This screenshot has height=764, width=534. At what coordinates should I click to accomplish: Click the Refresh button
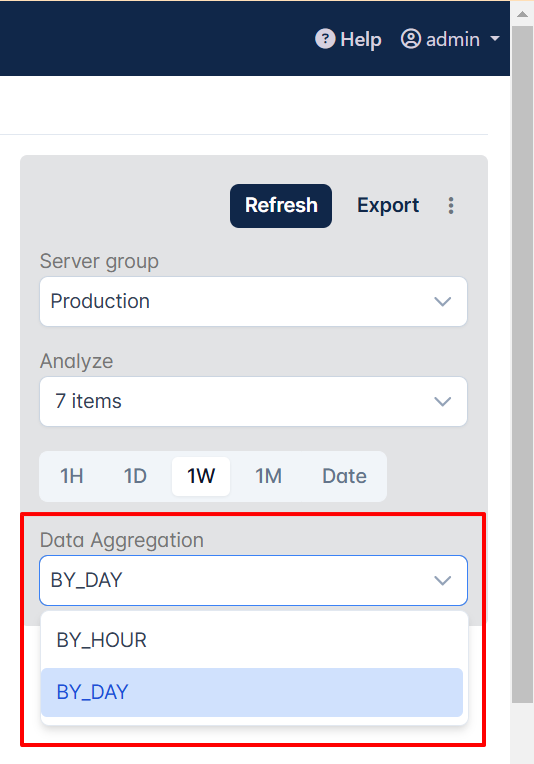tap(281, 206)
